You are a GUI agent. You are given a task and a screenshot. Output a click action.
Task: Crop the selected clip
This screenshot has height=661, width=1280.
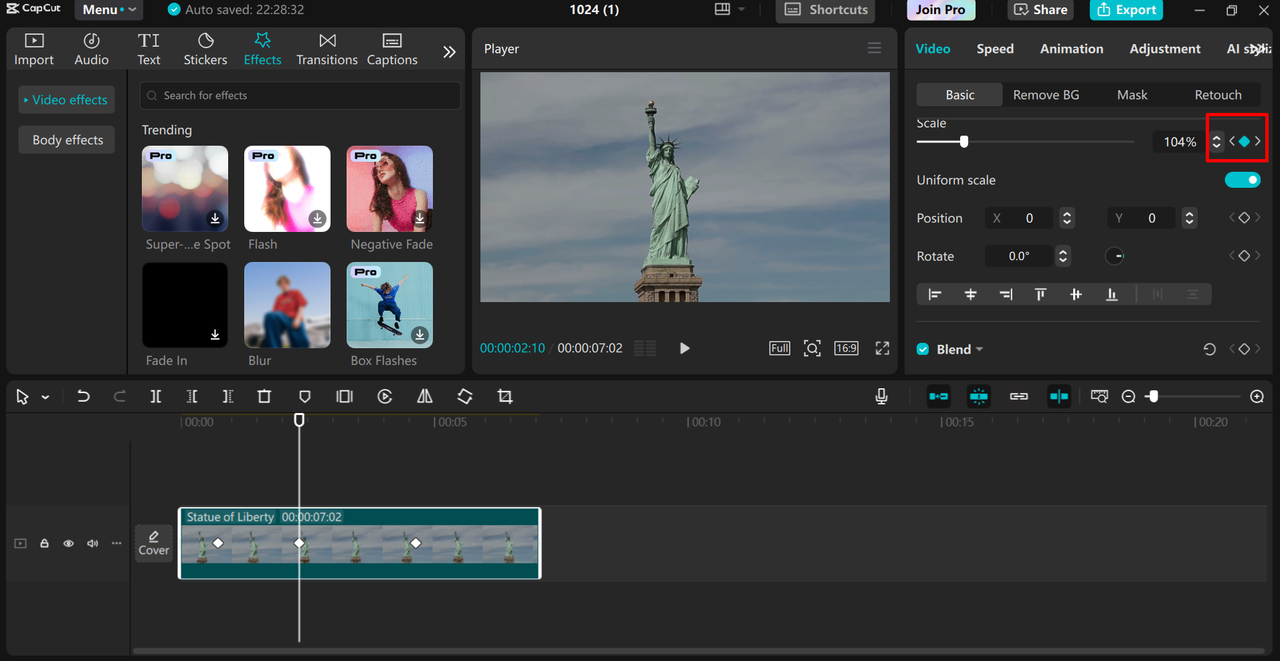(x=505, y=397)
